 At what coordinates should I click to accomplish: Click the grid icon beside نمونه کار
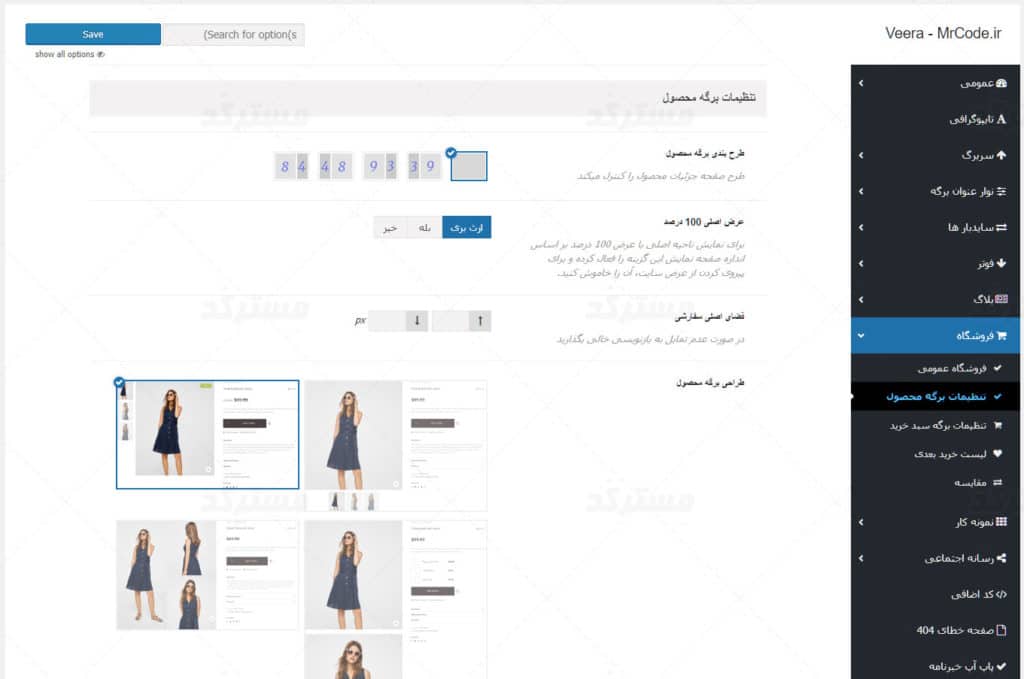[x=1001, y=522]
